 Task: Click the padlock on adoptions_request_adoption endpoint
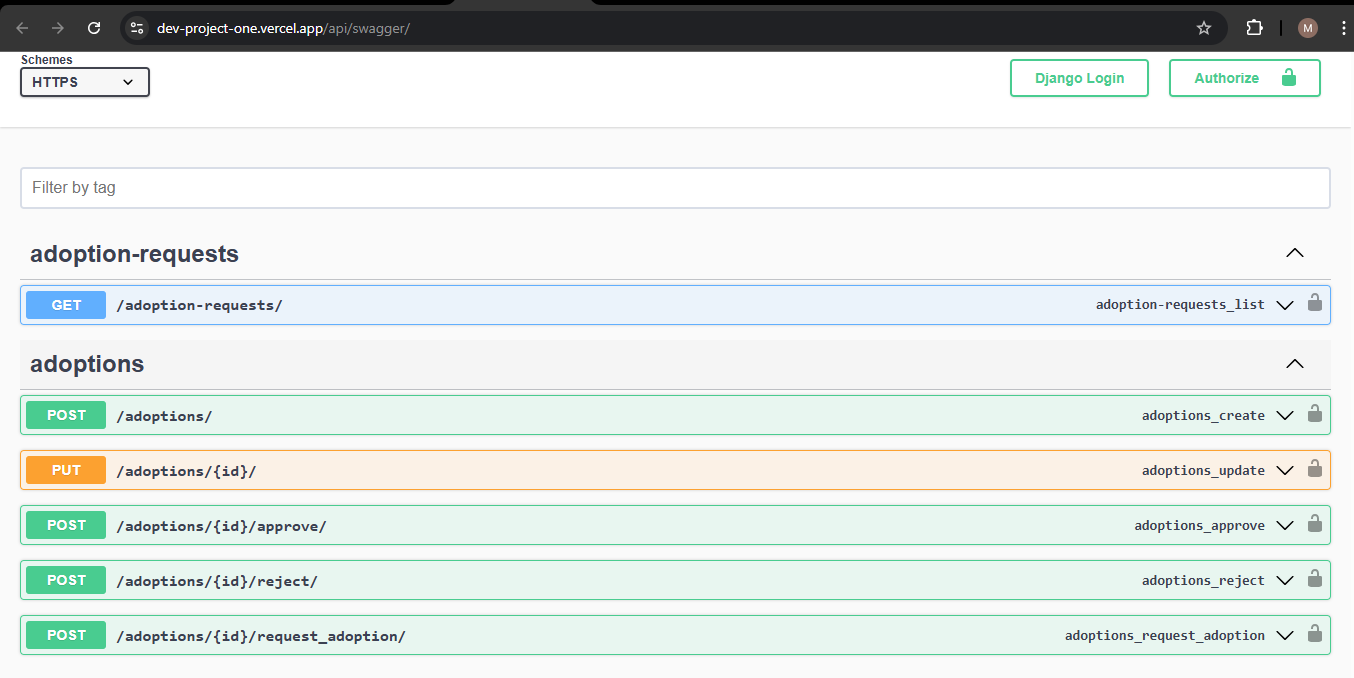click(1314, 635)
